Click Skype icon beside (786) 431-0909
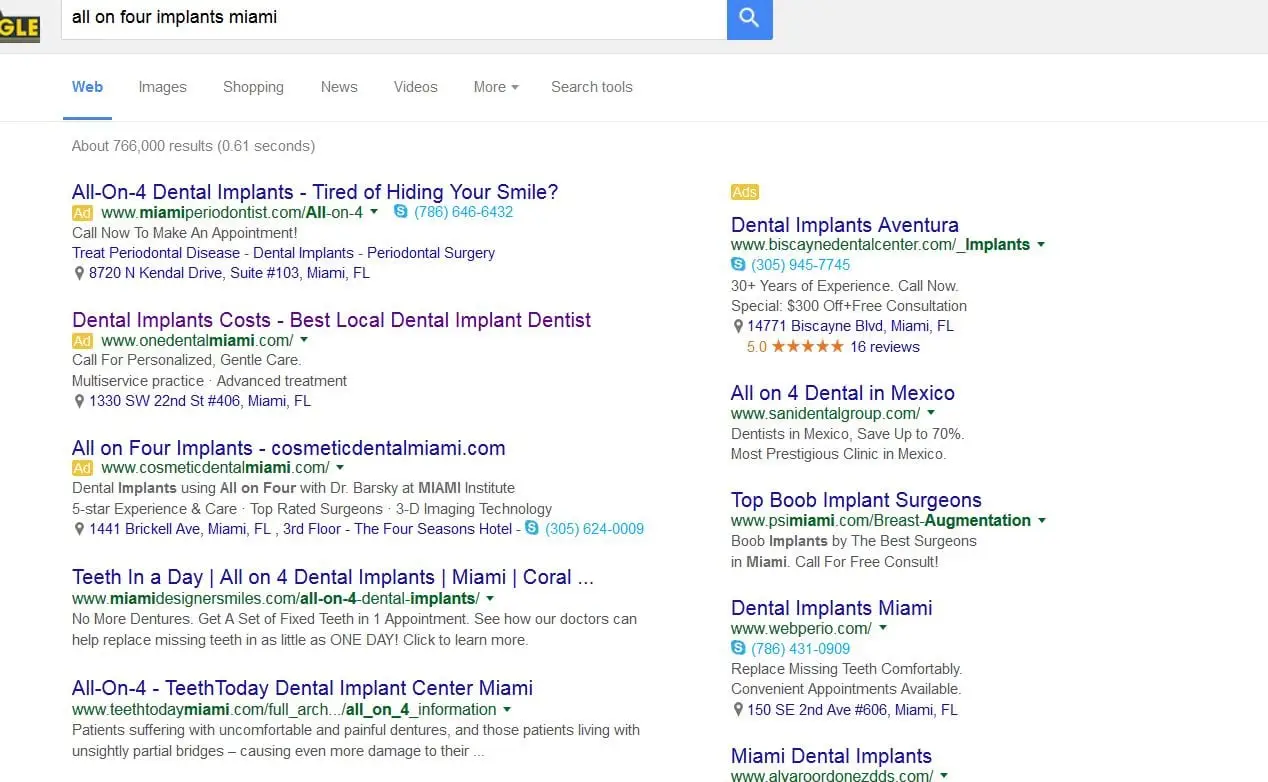1268x782 pixels. click(738, 649)
